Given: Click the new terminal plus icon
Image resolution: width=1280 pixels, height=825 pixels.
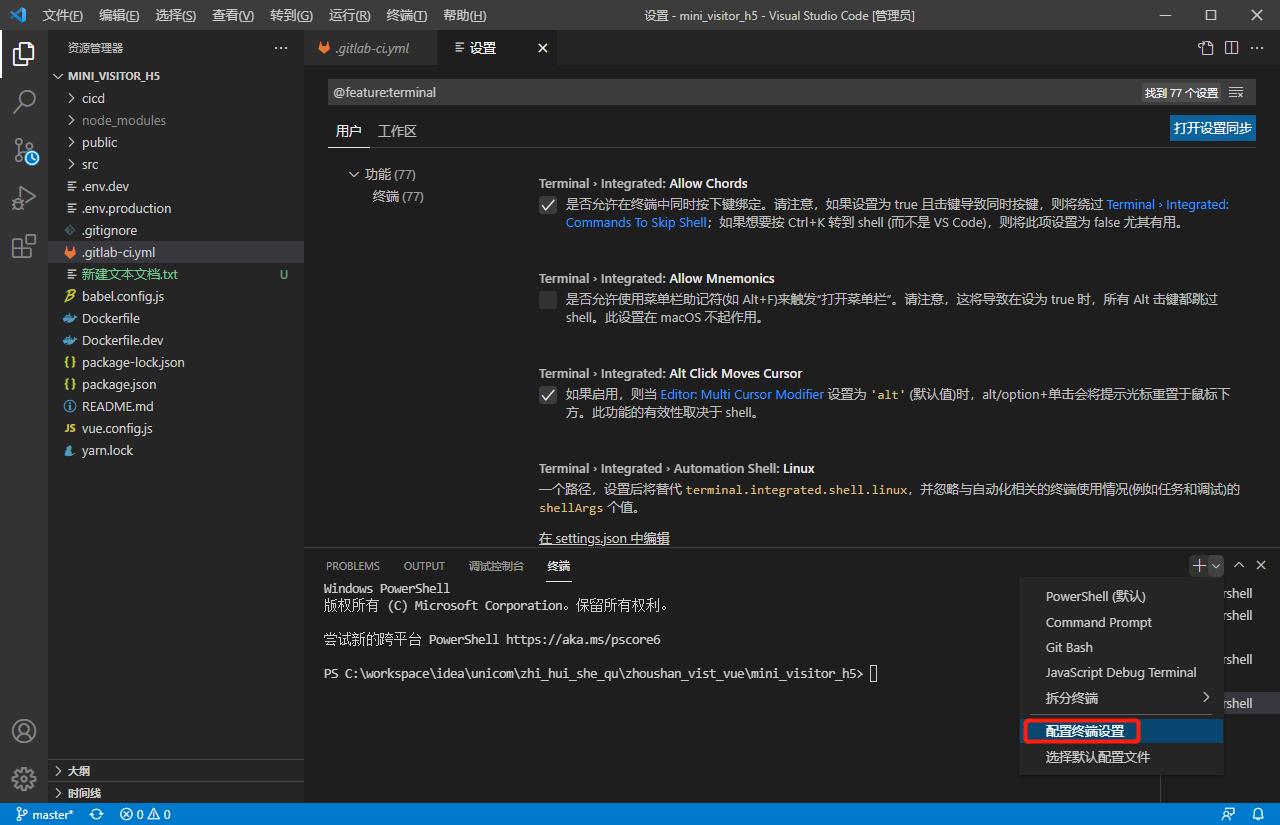Looking at the screenshot, I should [x=1199, y=566].
